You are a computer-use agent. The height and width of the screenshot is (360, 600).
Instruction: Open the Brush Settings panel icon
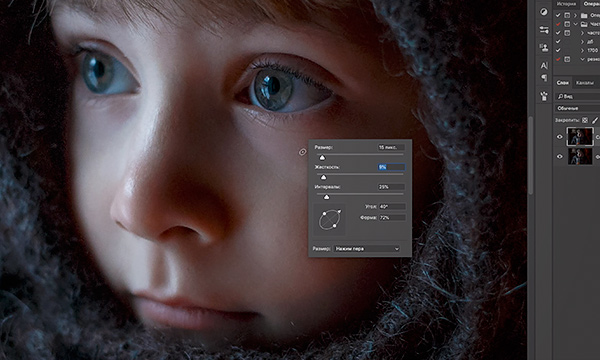click(x=544, y=30)
